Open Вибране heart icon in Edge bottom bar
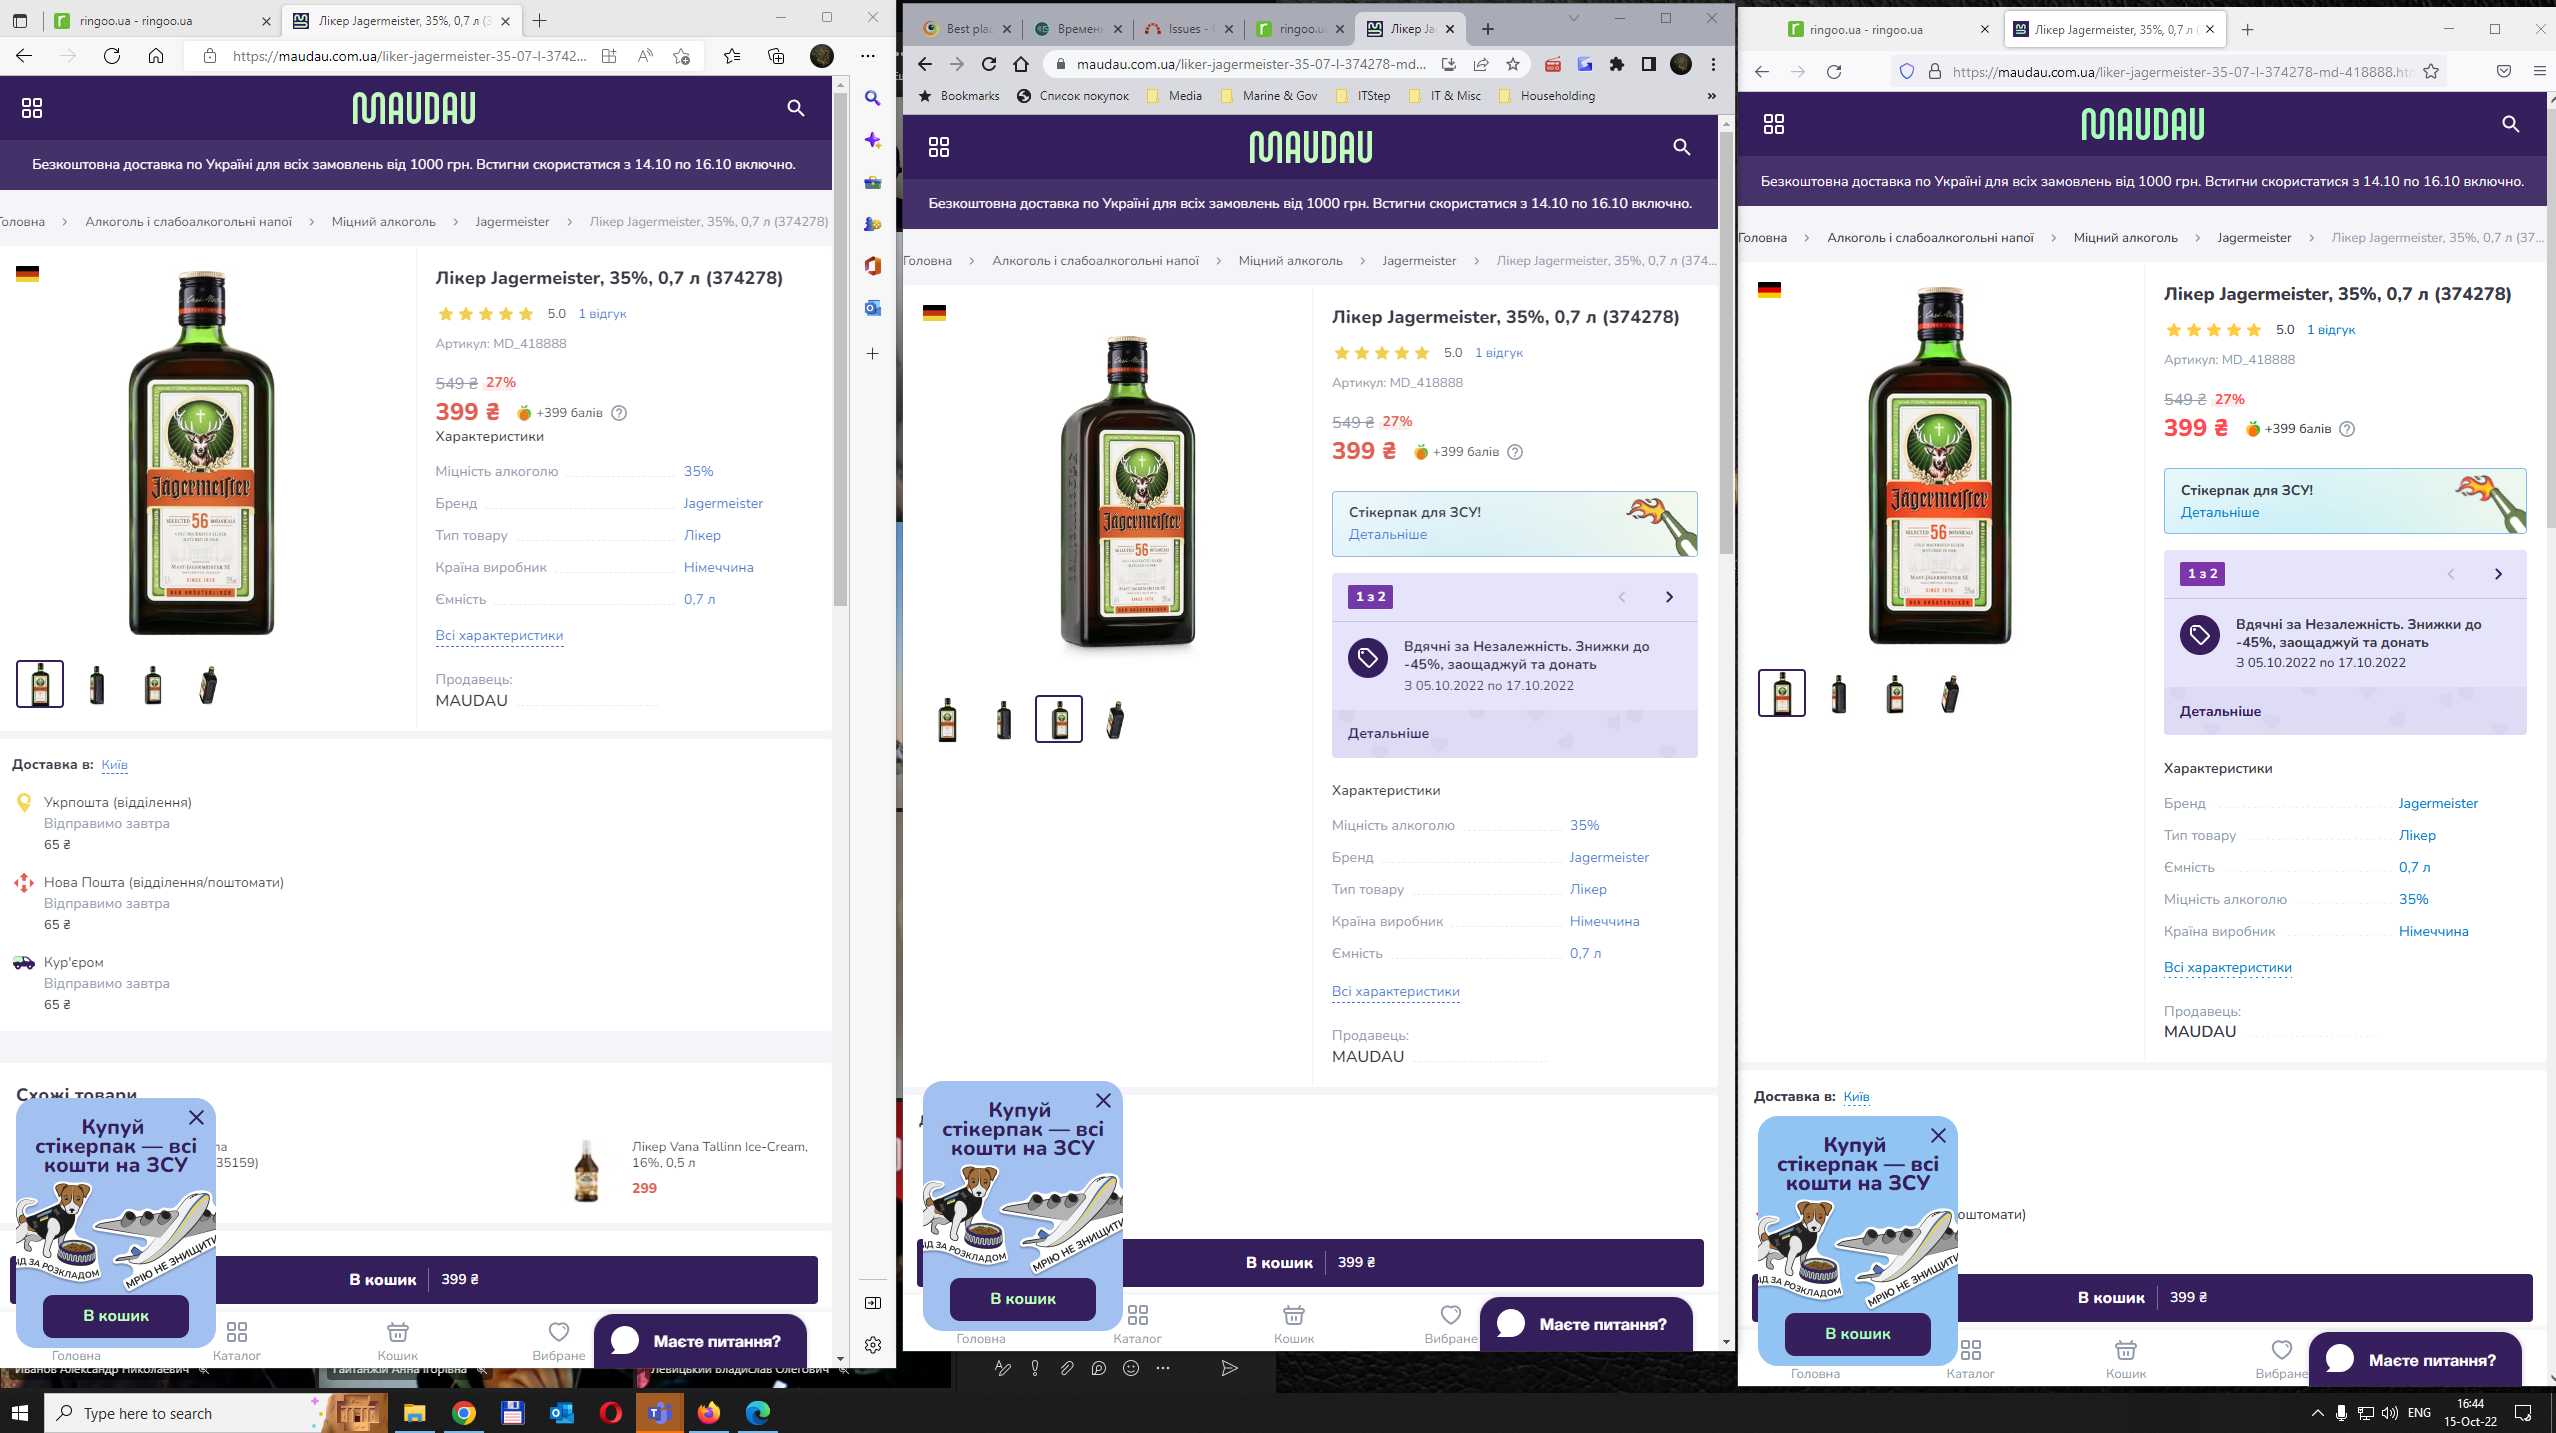This screenshot has height=1433, width=2556. [x=558, y=1332]
